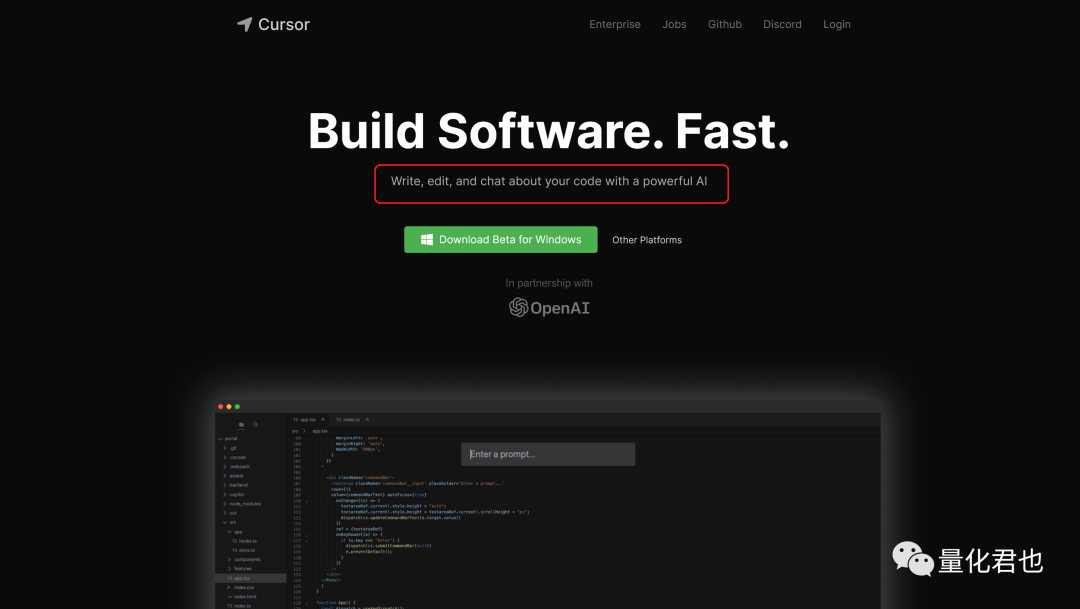Viewport: 1080px width, 609px height.
Task: Switch to the index.ts editor tab
Action: 349,420
